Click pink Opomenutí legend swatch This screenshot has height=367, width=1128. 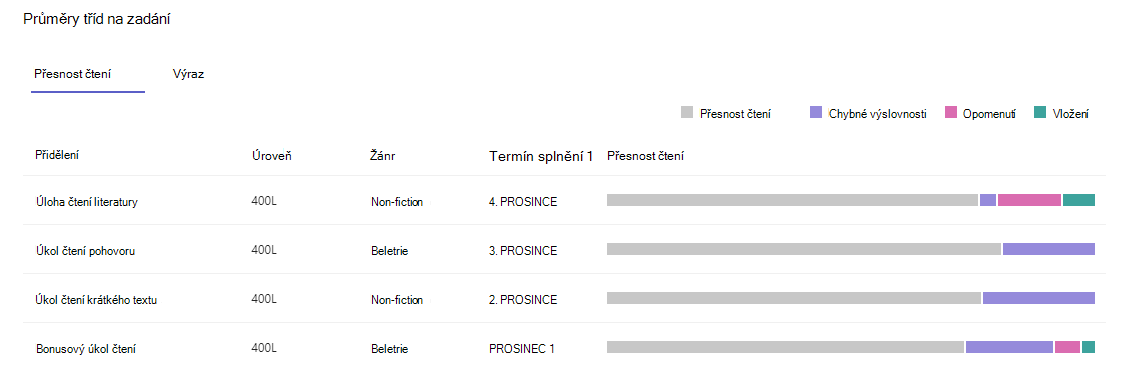tap(951, 112)
